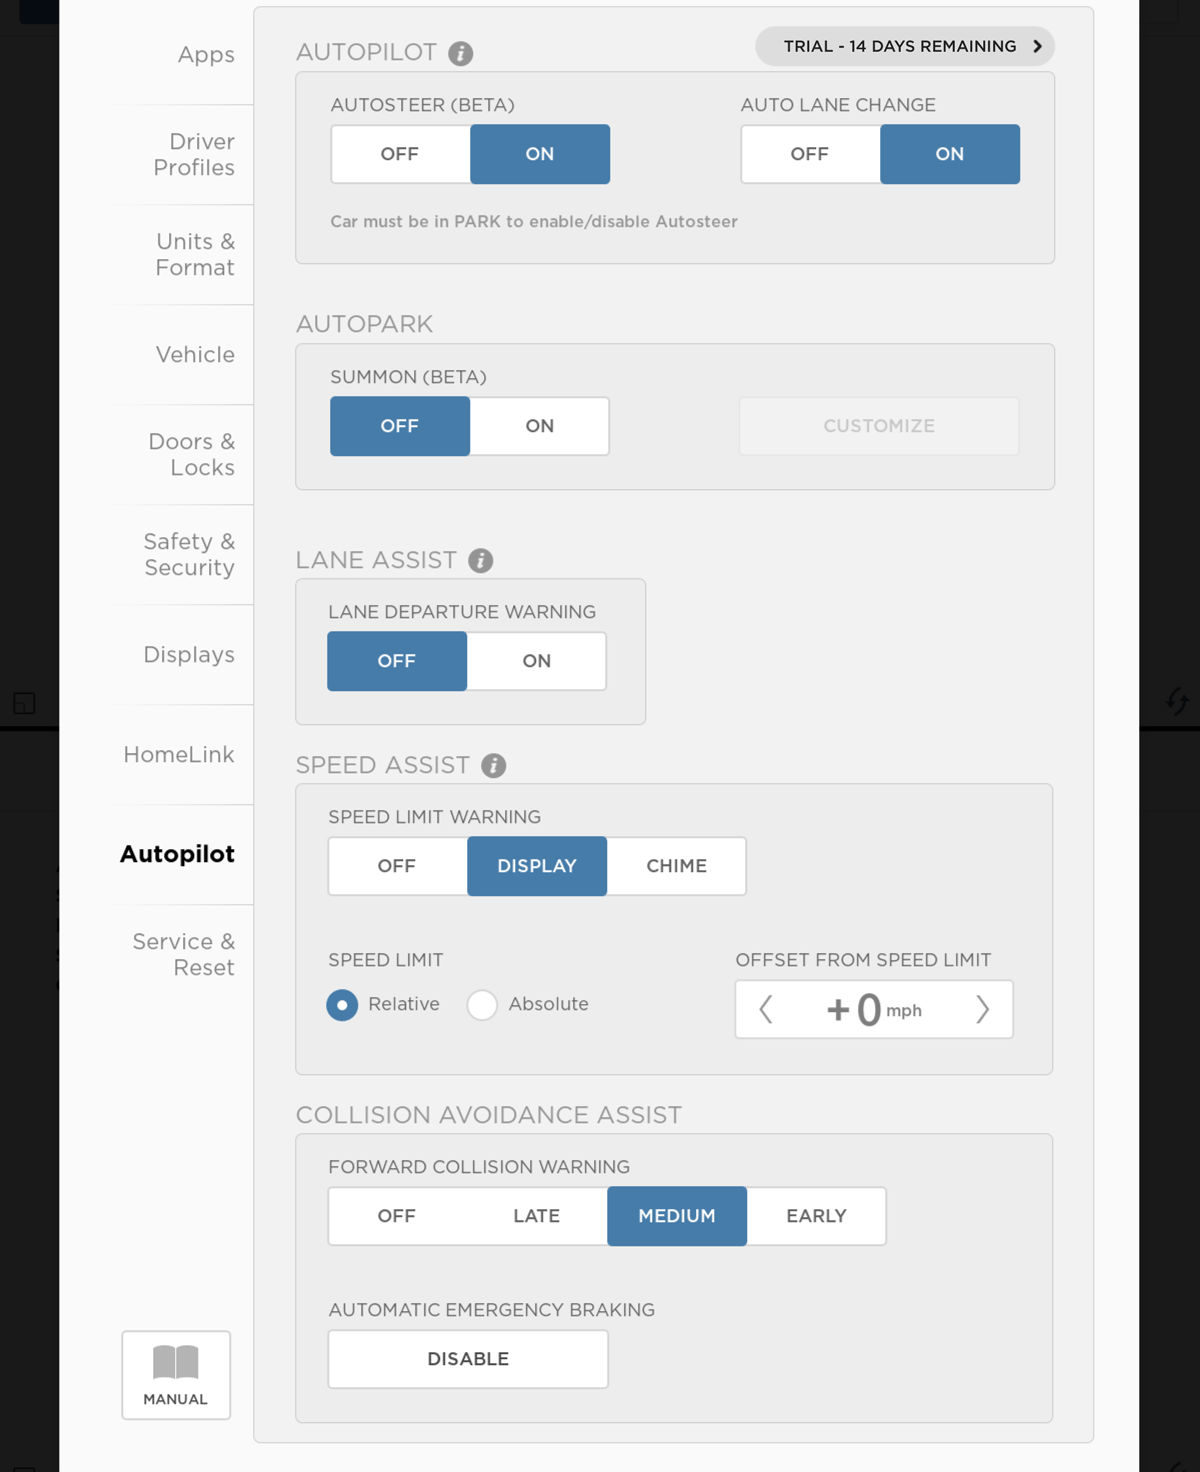Switch Summon (Beta) off
Image resolution: width=1200 pixels, height=1472 pixels.
point(400,426)
